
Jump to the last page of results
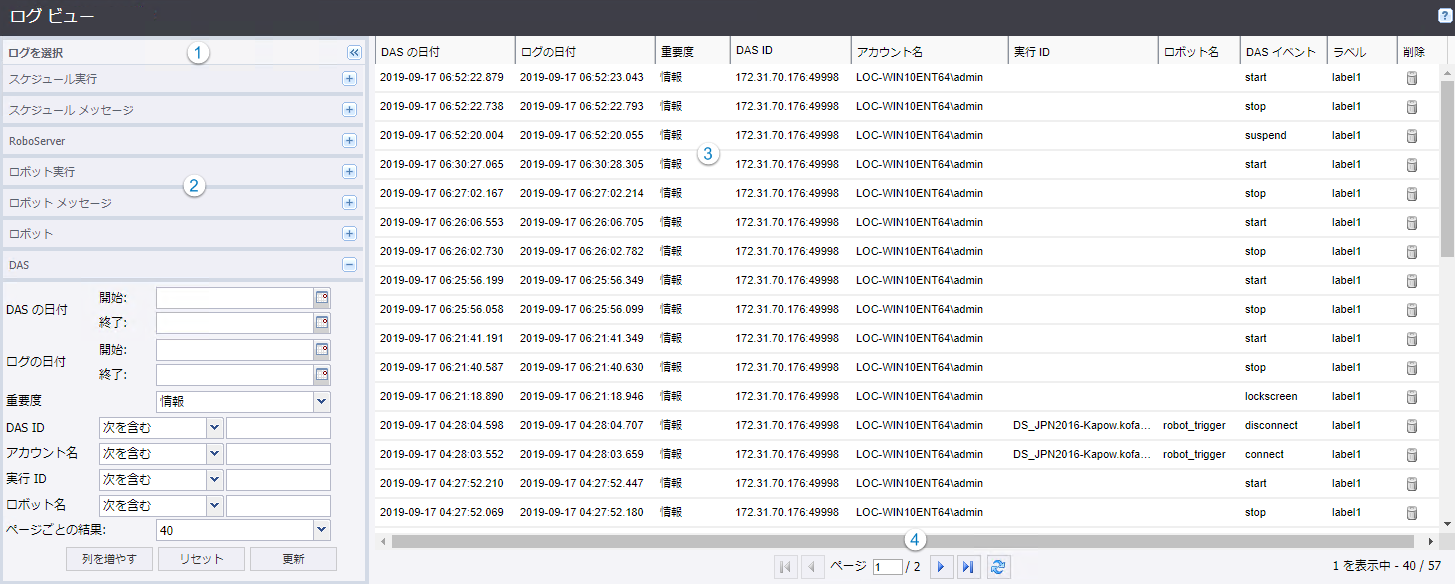967,567
